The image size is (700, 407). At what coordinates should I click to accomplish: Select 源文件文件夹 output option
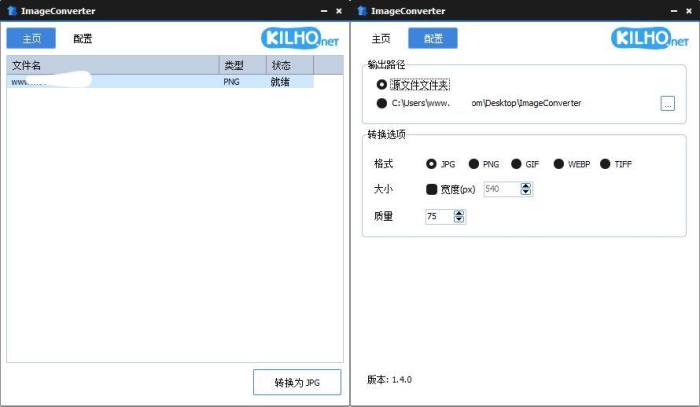[381, 84]
